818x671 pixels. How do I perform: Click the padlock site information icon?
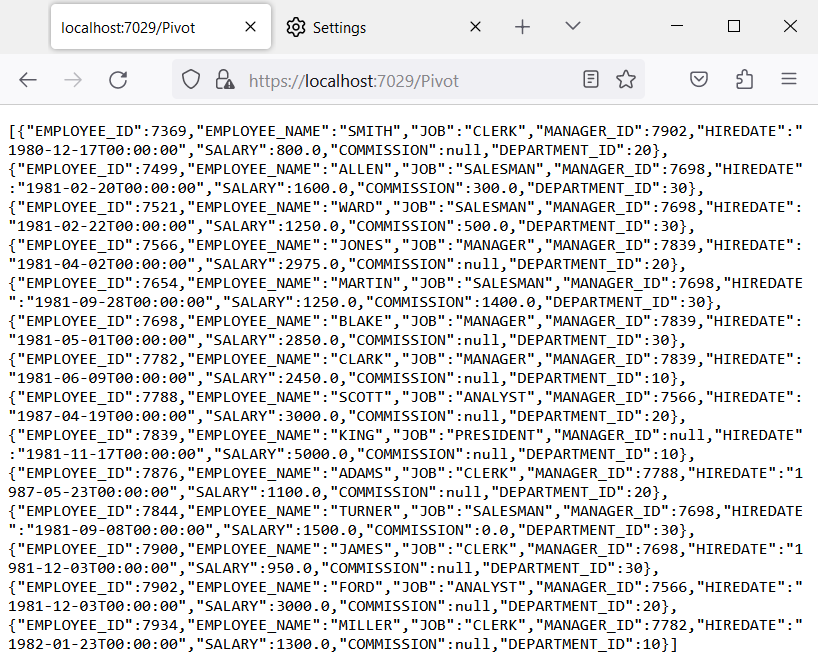pos(225,80)
